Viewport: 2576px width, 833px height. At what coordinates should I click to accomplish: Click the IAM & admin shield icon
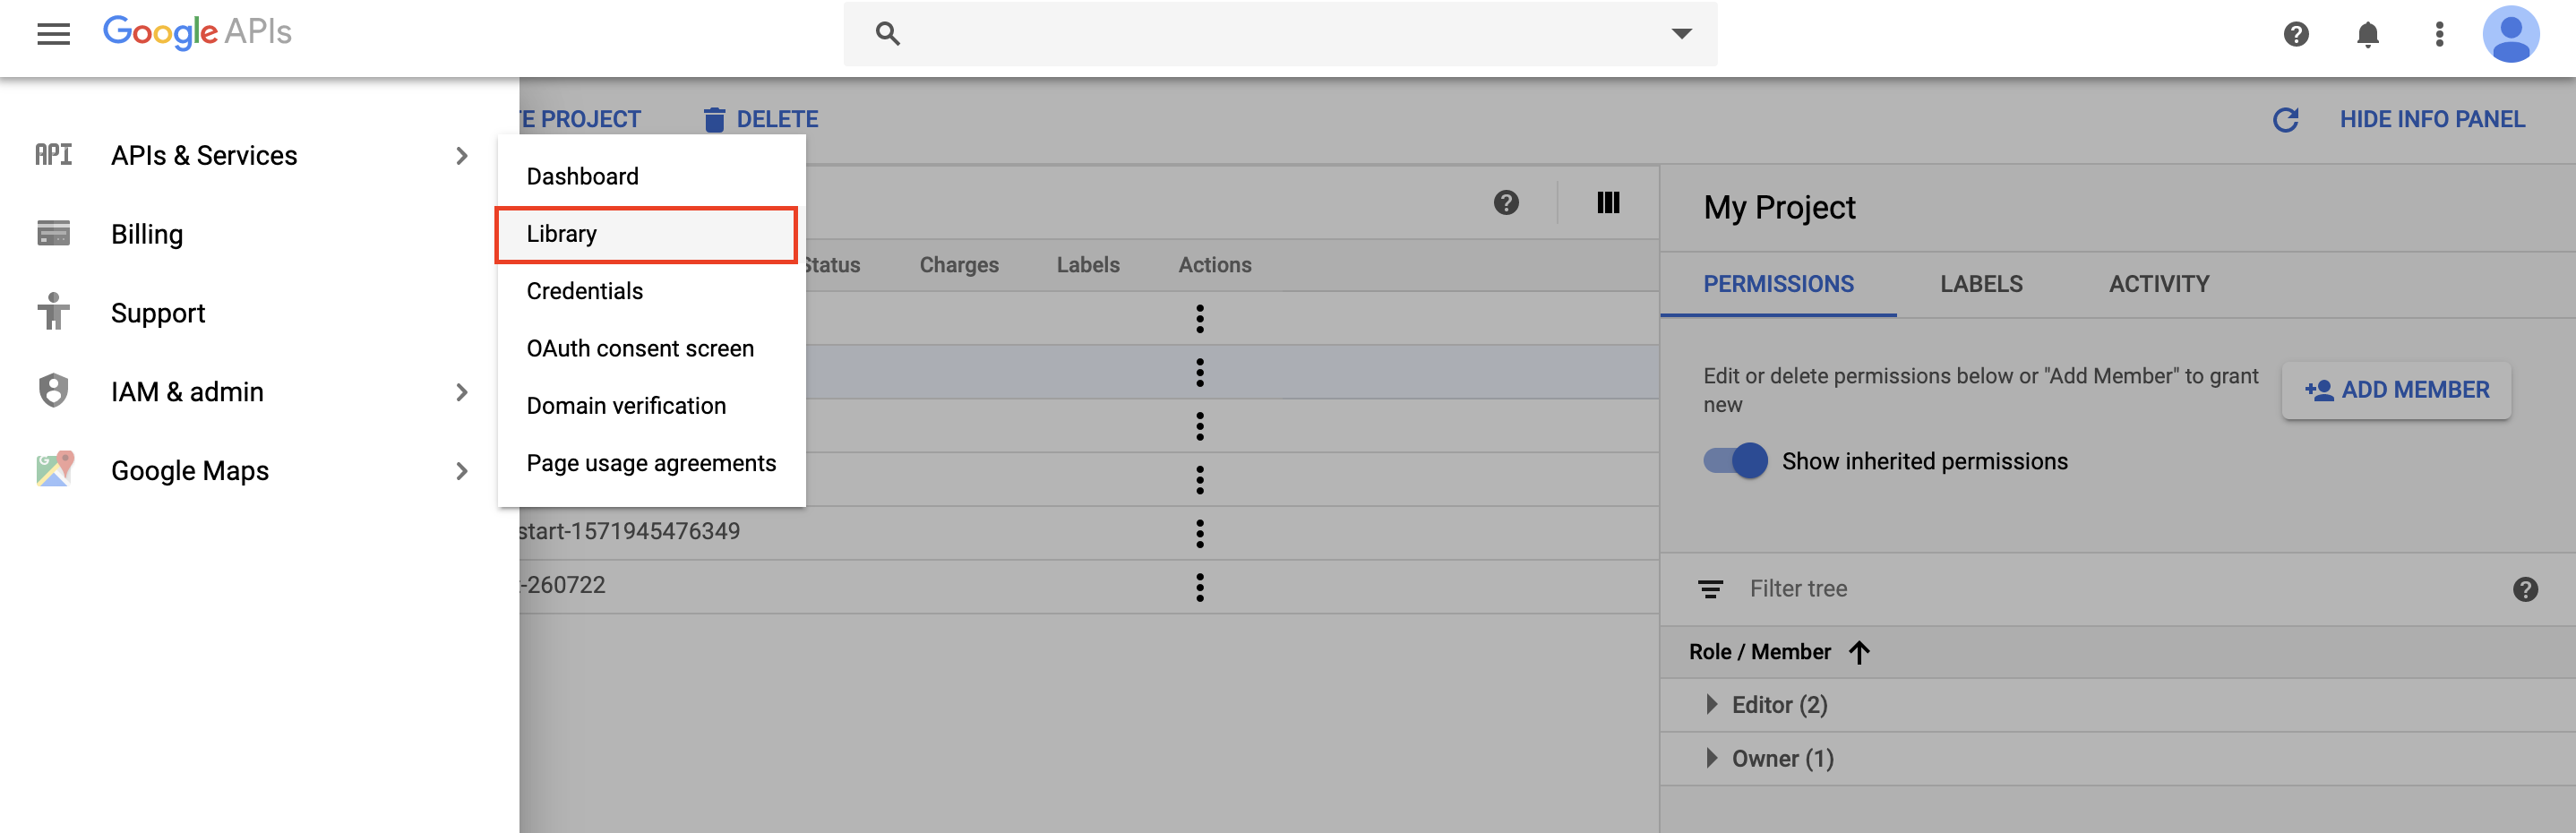53,391
